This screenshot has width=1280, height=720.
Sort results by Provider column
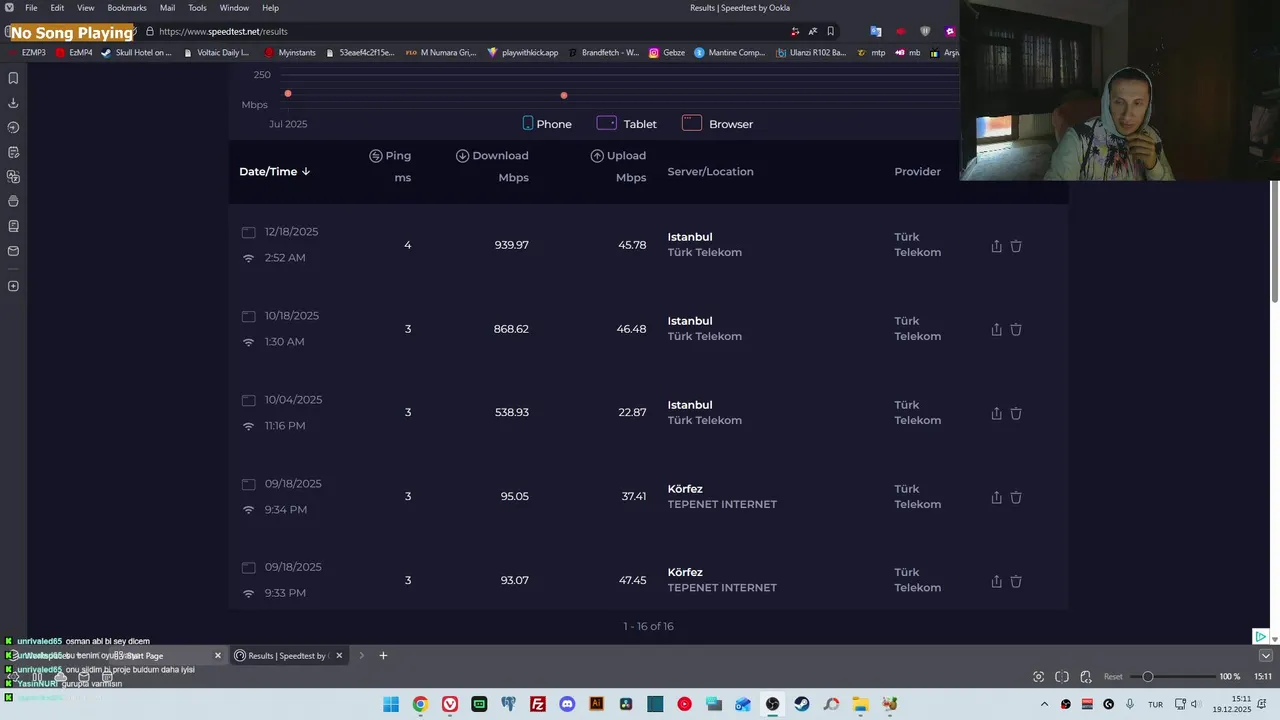pyautogui.click(x=917, y=172)
